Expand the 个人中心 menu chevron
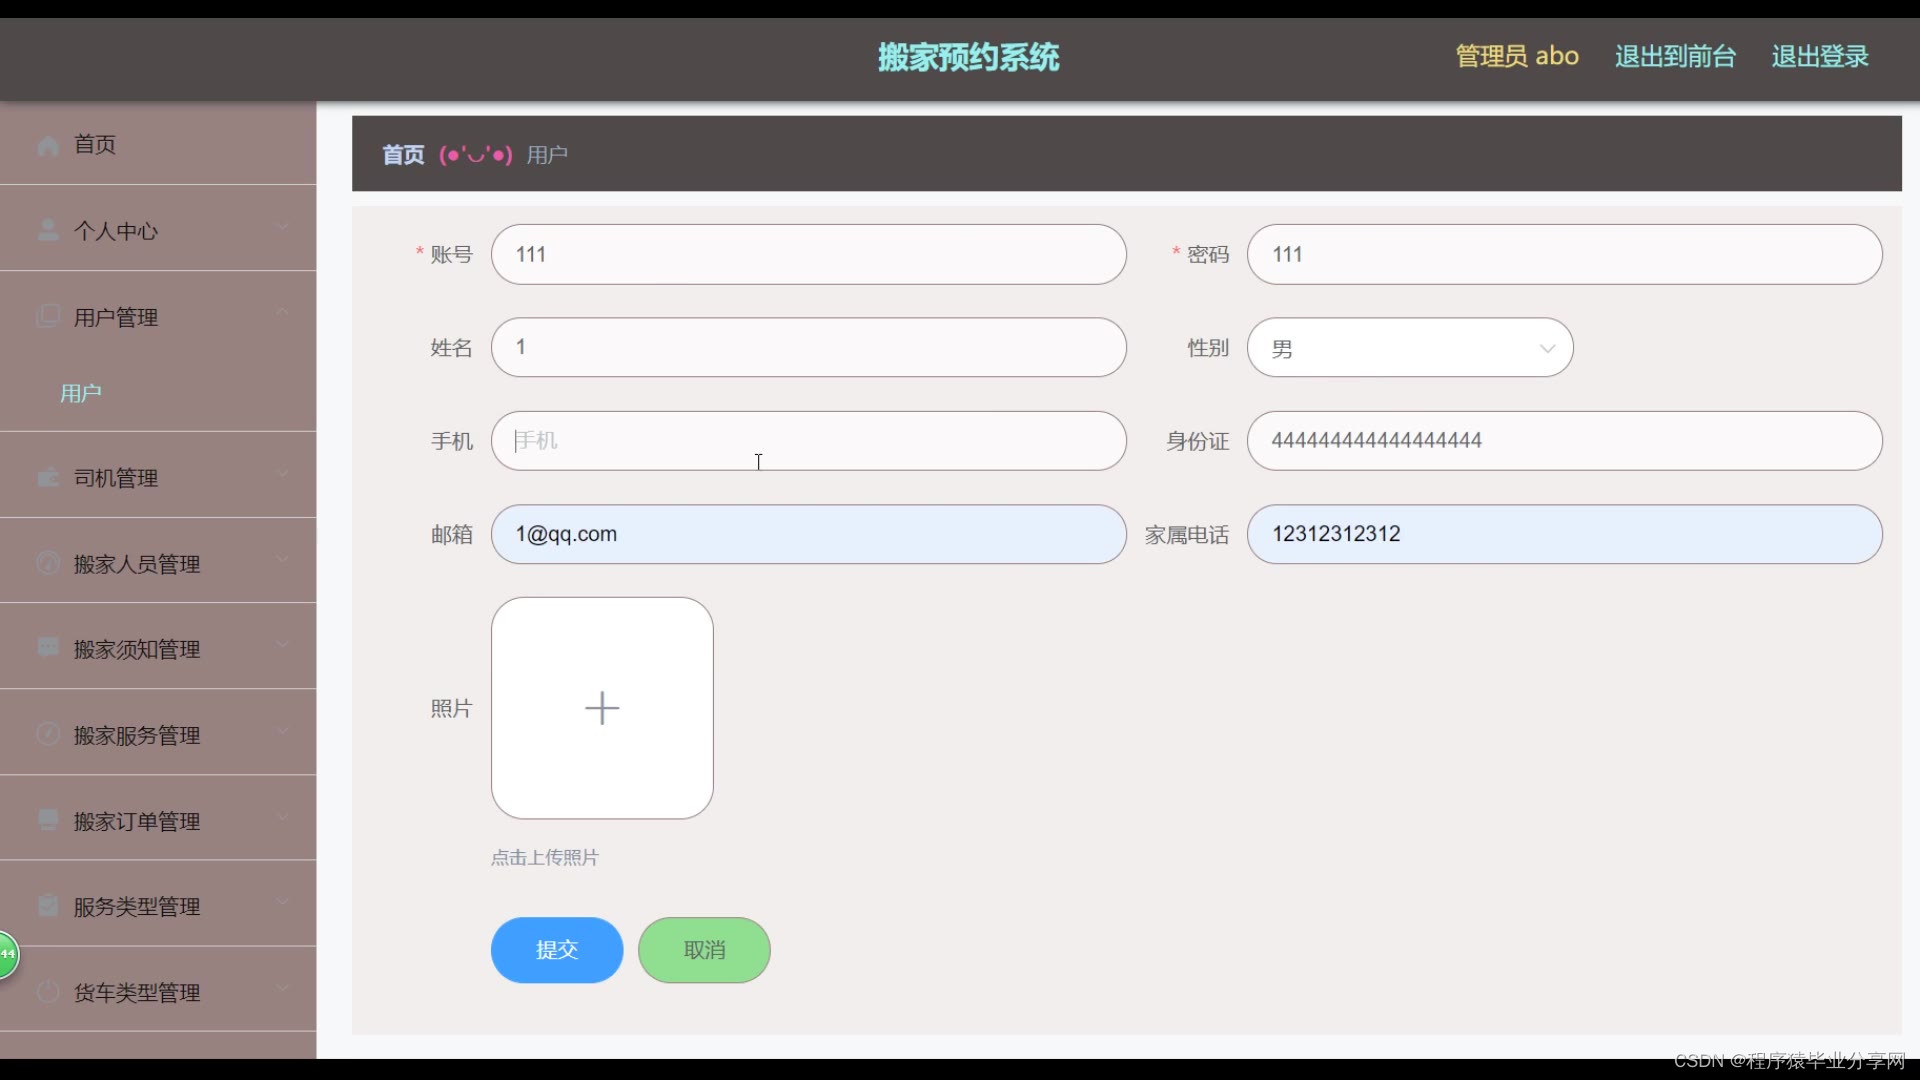The image size is (1920, 1080). (x=283, y=227)
